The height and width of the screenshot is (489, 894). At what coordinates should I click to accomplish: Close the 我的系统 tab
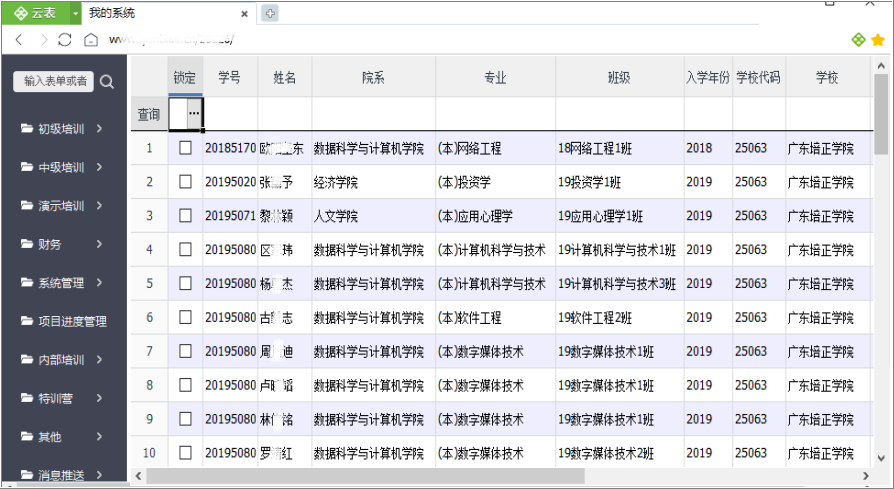coord(245,14)
